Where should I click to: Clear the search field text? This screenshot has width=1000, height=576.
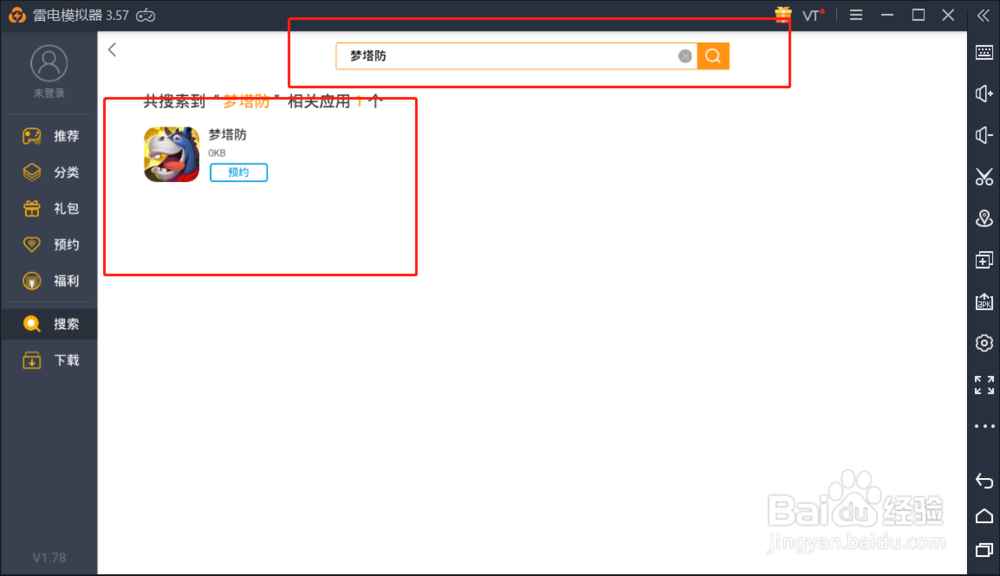pyautogui.click(x=685, y=56)
